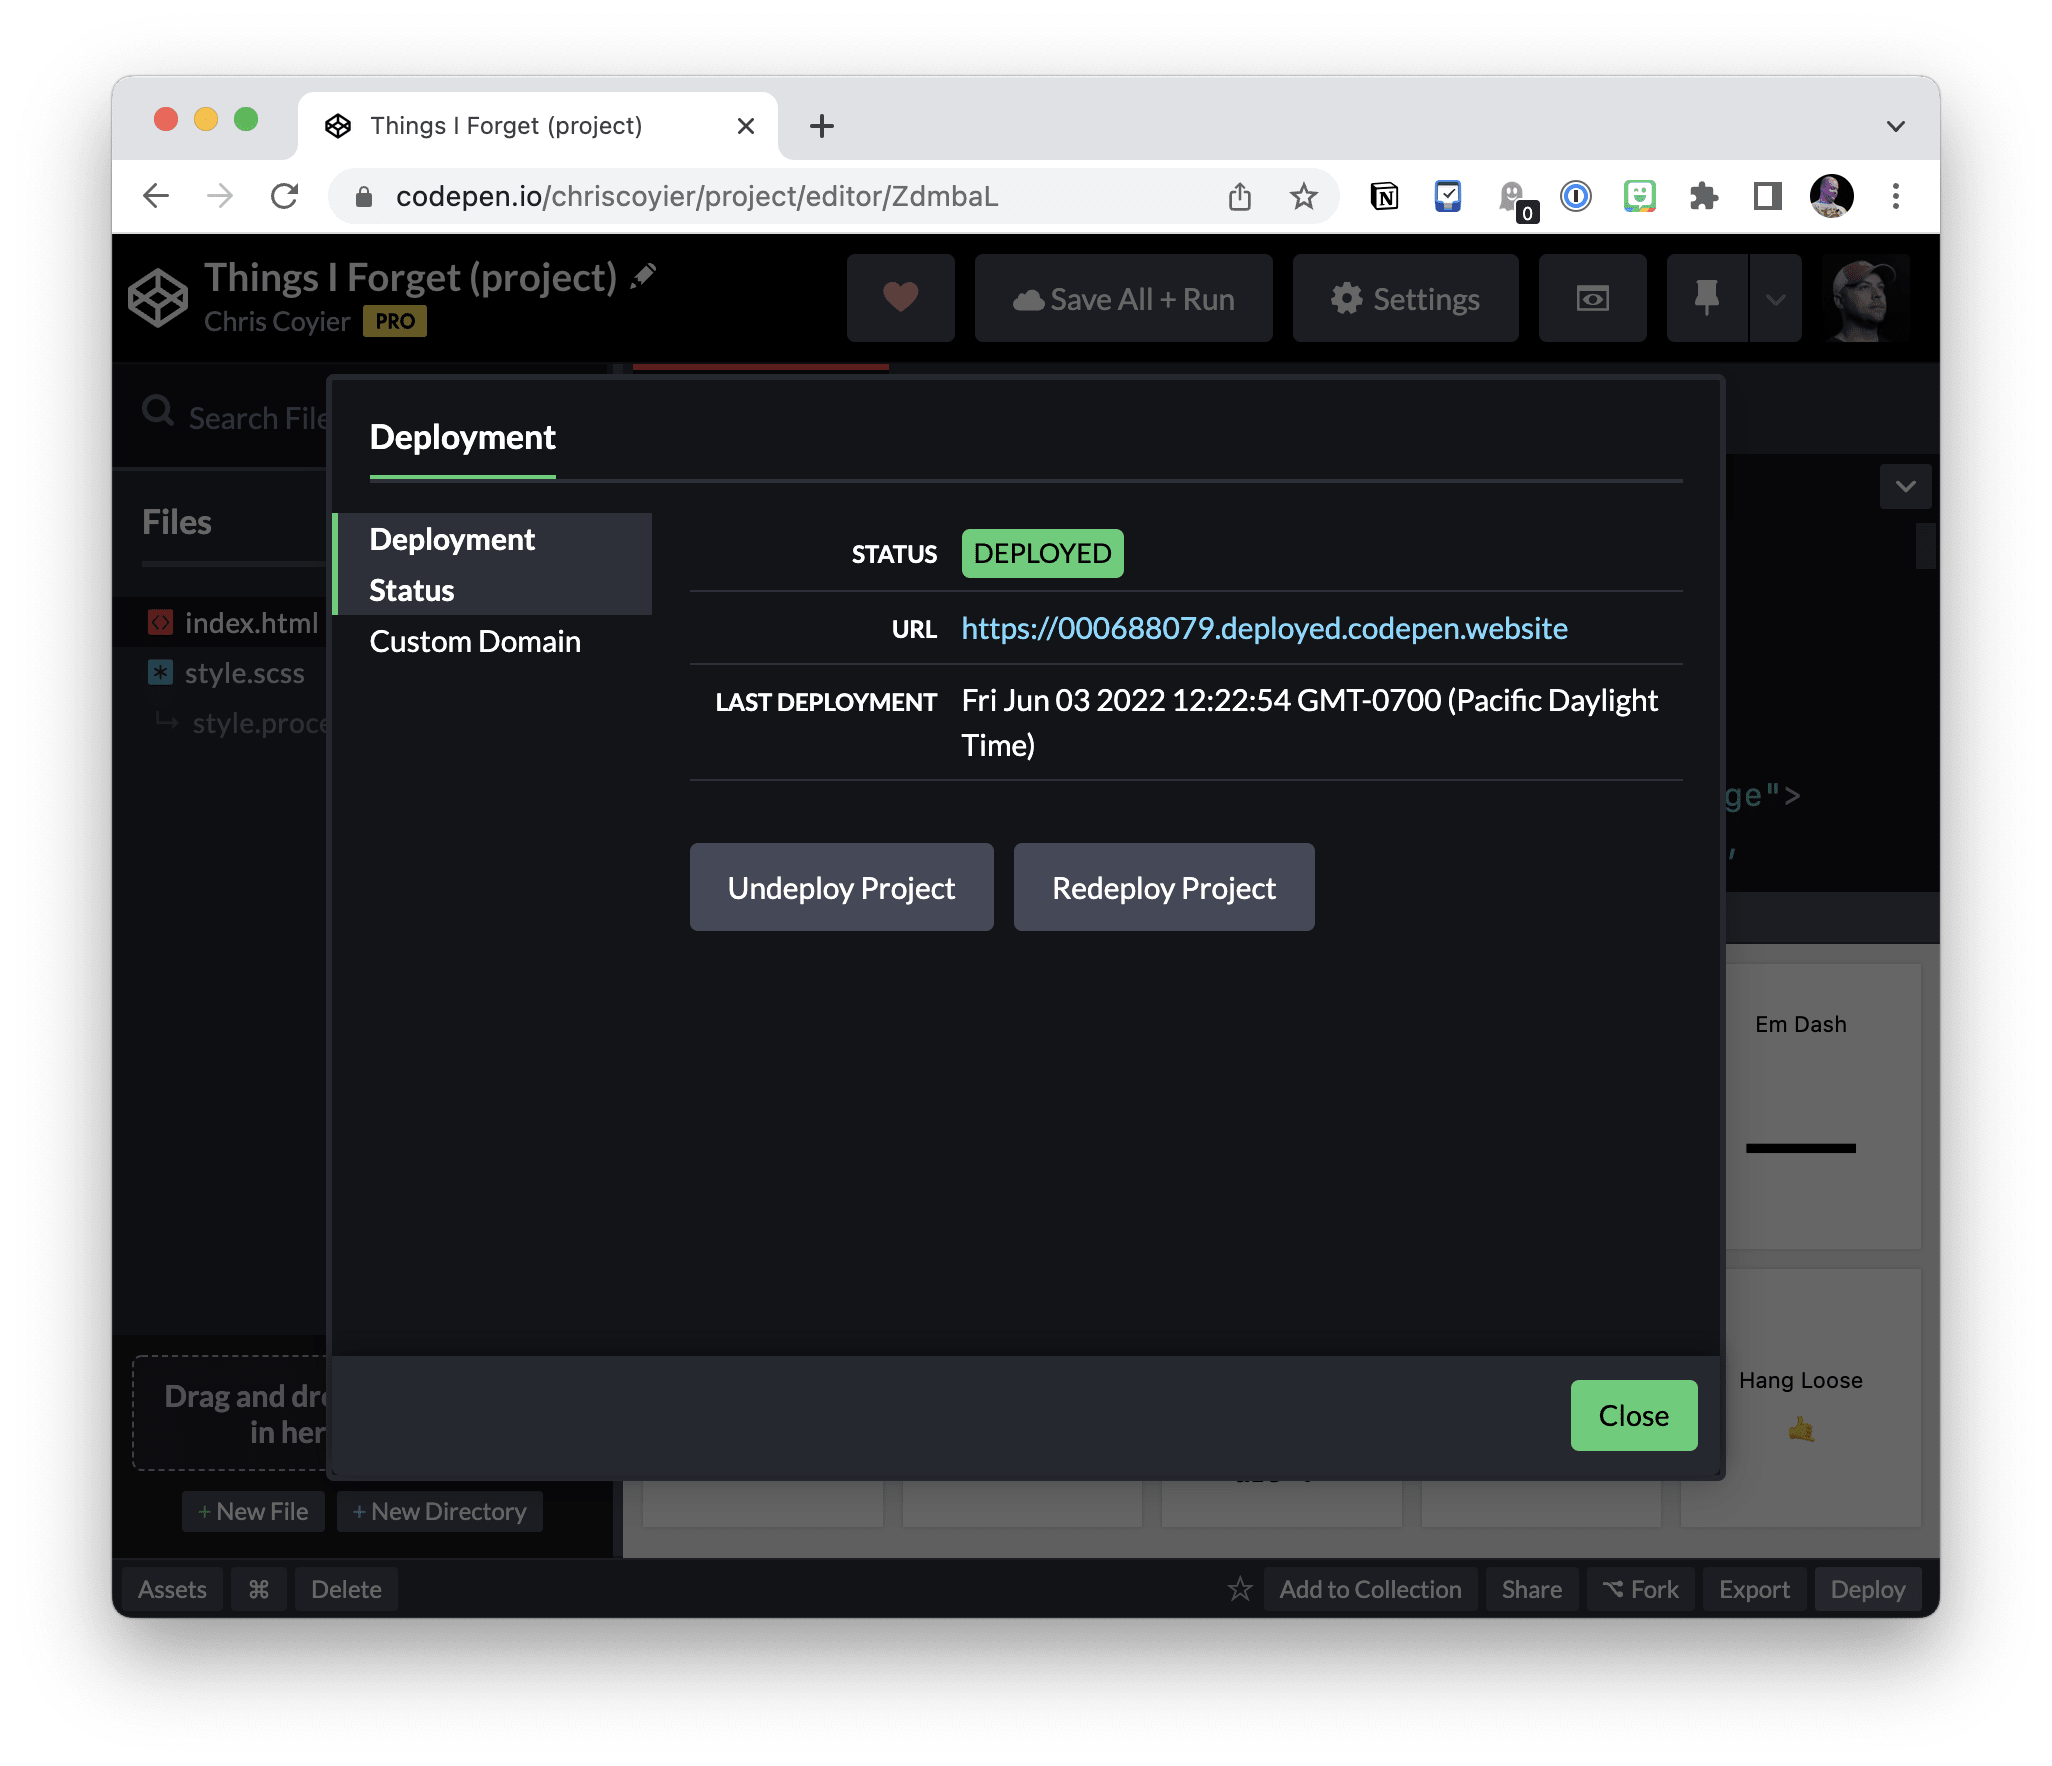
Task: Click the preview eye icon
Action: point(1592,297)
